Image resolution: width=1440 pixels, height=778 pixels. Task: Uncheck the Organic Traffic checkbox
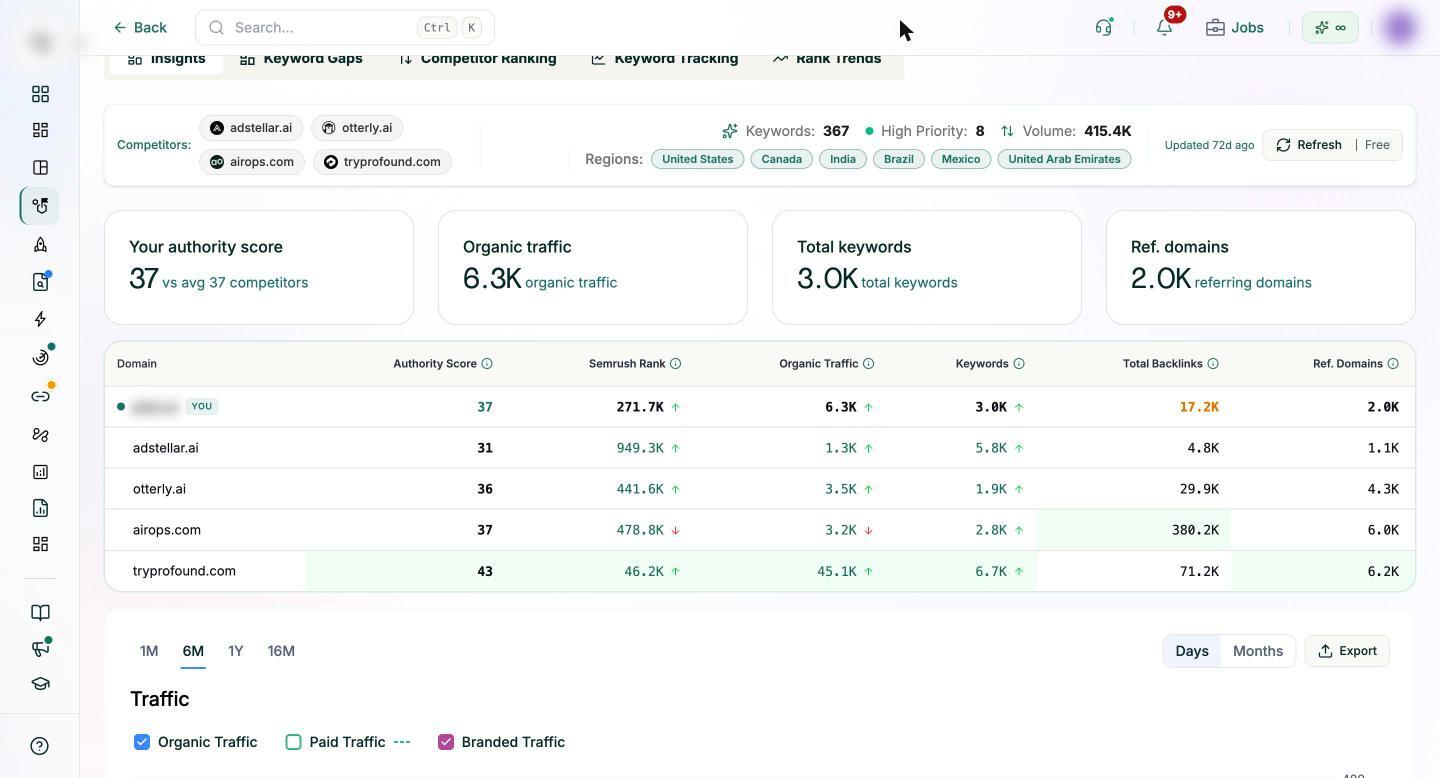tap(142, 742)
